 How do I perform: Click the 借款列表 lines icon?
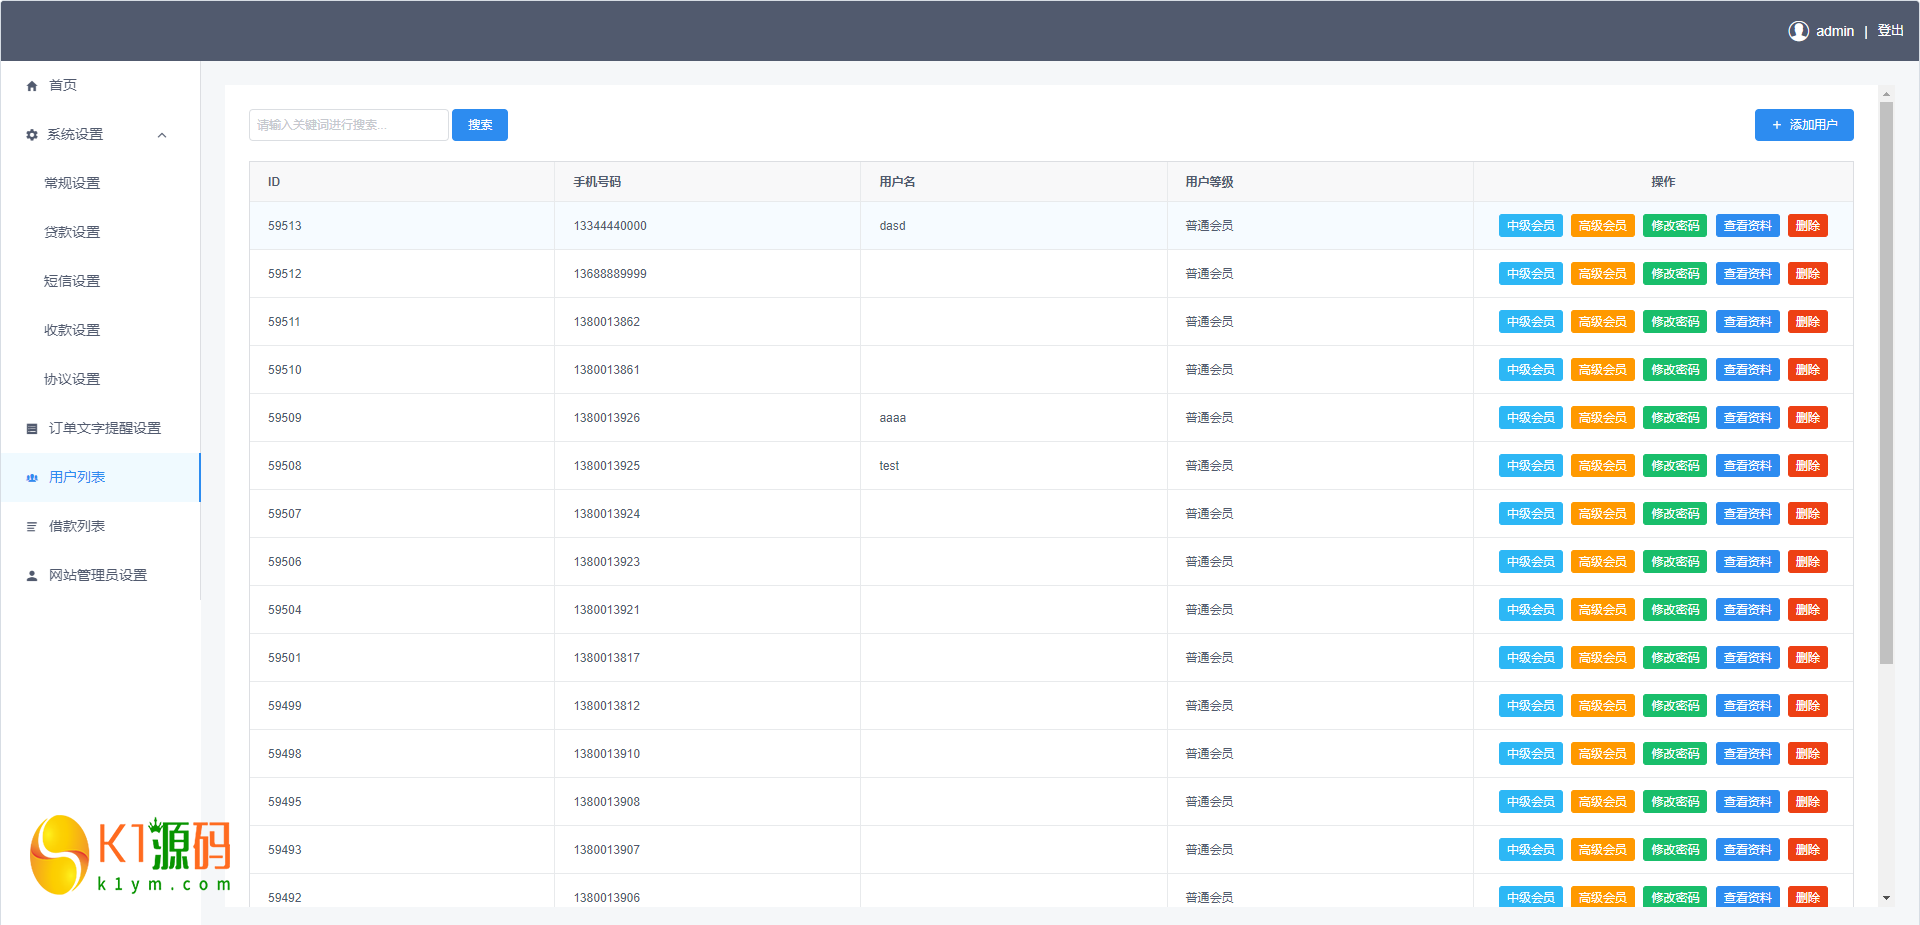[x=32, y=527]
